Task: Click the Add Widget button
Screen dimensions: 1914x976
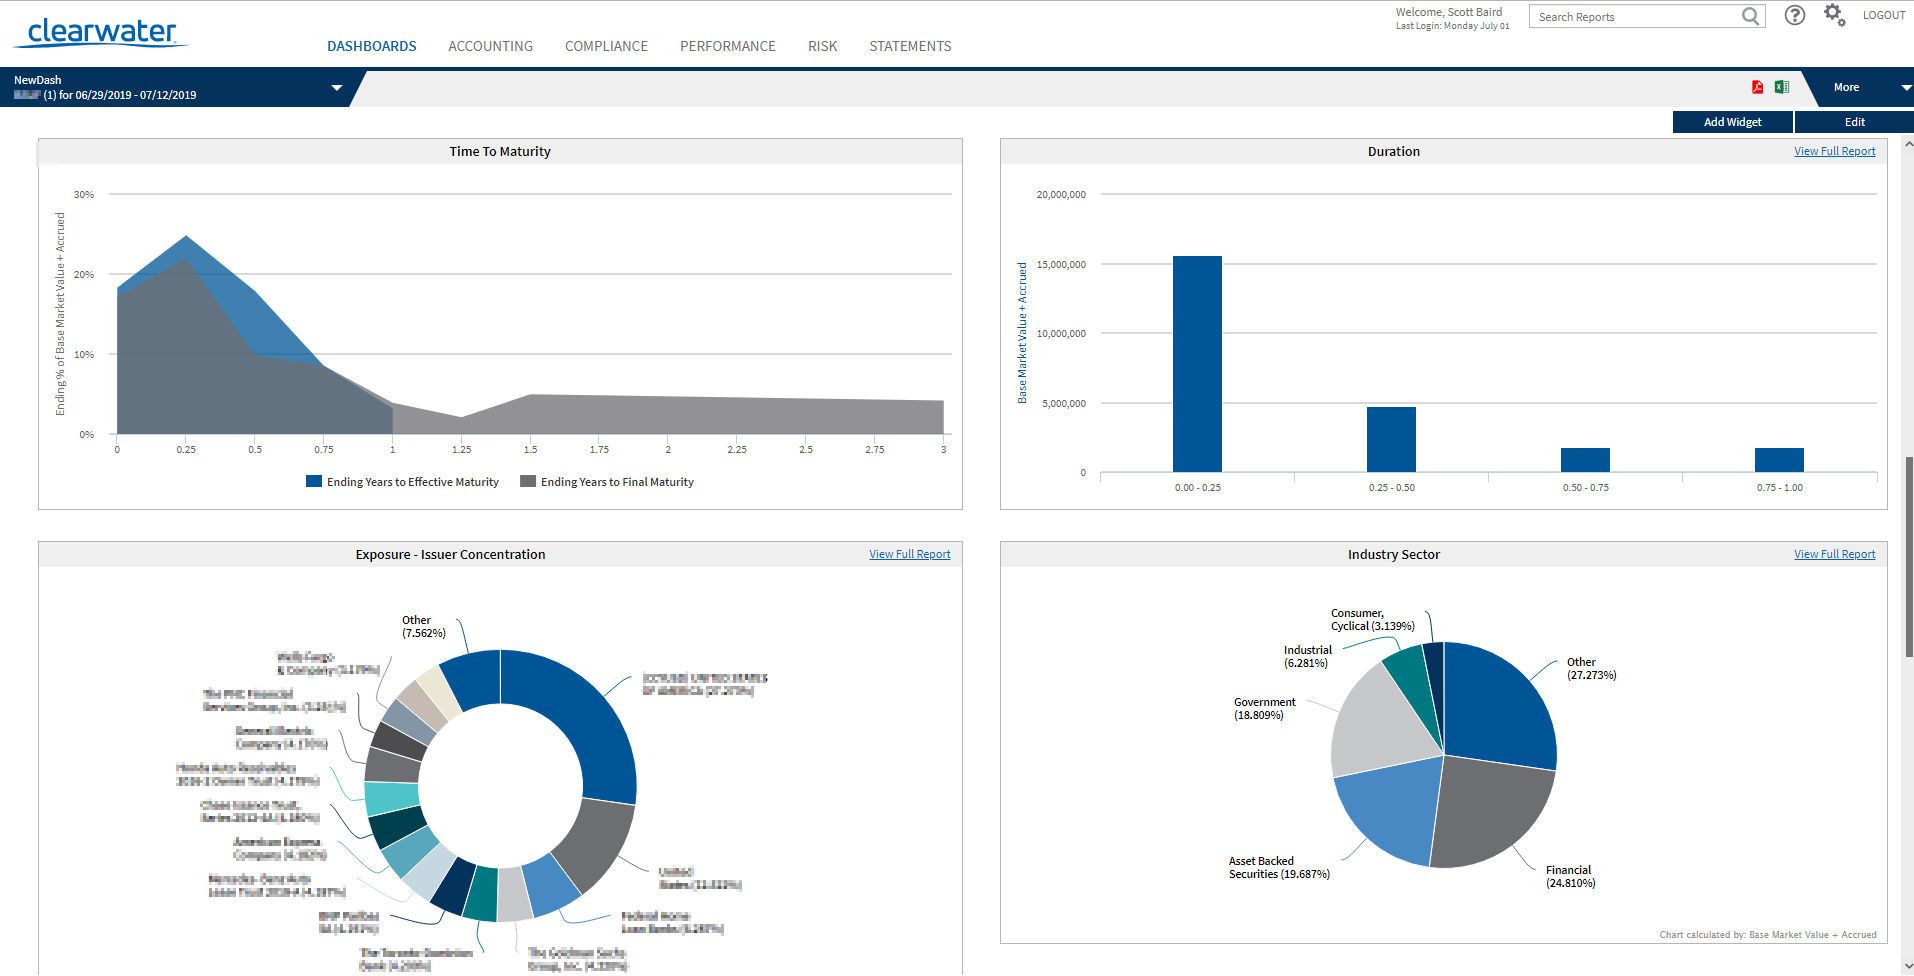Action: (1733, 121)
